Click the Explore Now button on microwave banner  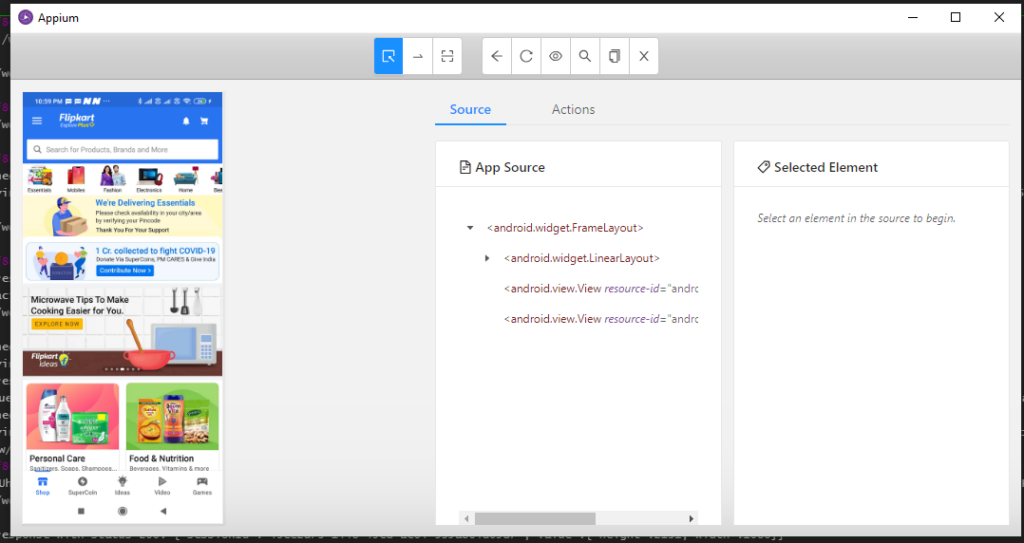[x=57, y=323]
